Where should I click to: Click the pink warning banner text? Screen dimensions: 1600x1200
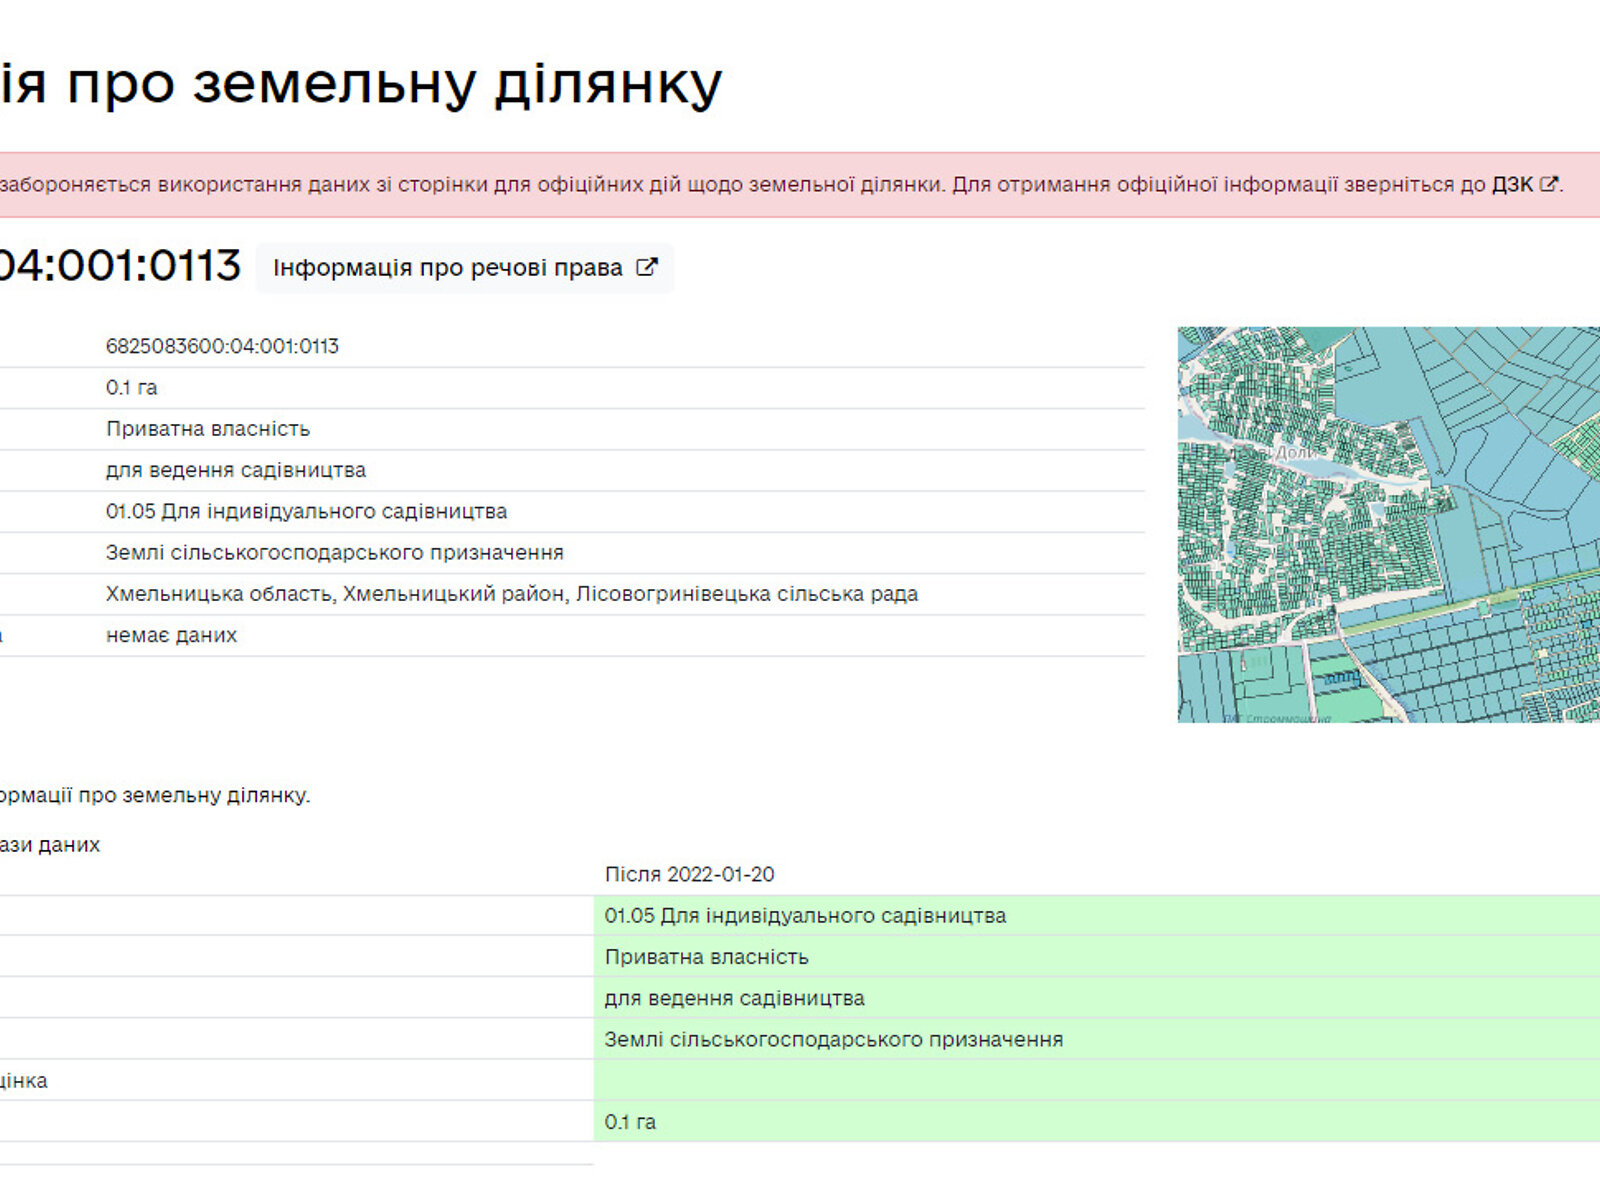[x=740, y=185]
